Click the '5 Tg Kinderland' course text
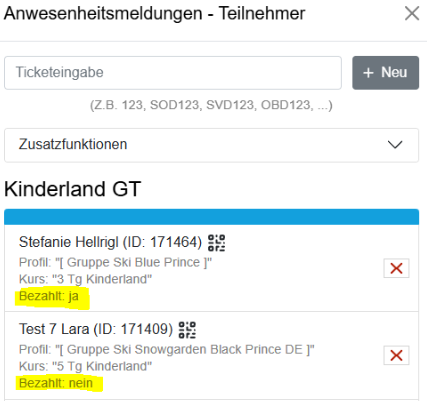This screenshot has width=427, height=401. click(85, 366)
